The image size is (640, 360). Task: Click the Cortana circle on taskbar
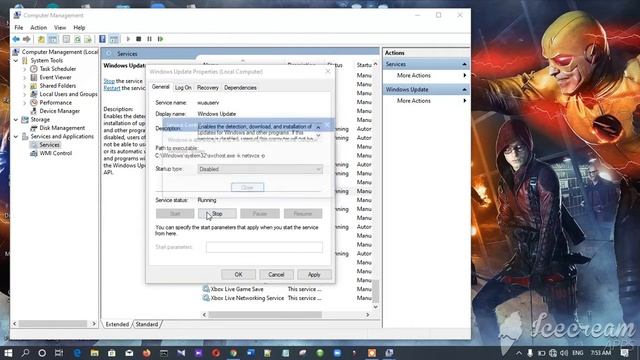coord(42,353)
